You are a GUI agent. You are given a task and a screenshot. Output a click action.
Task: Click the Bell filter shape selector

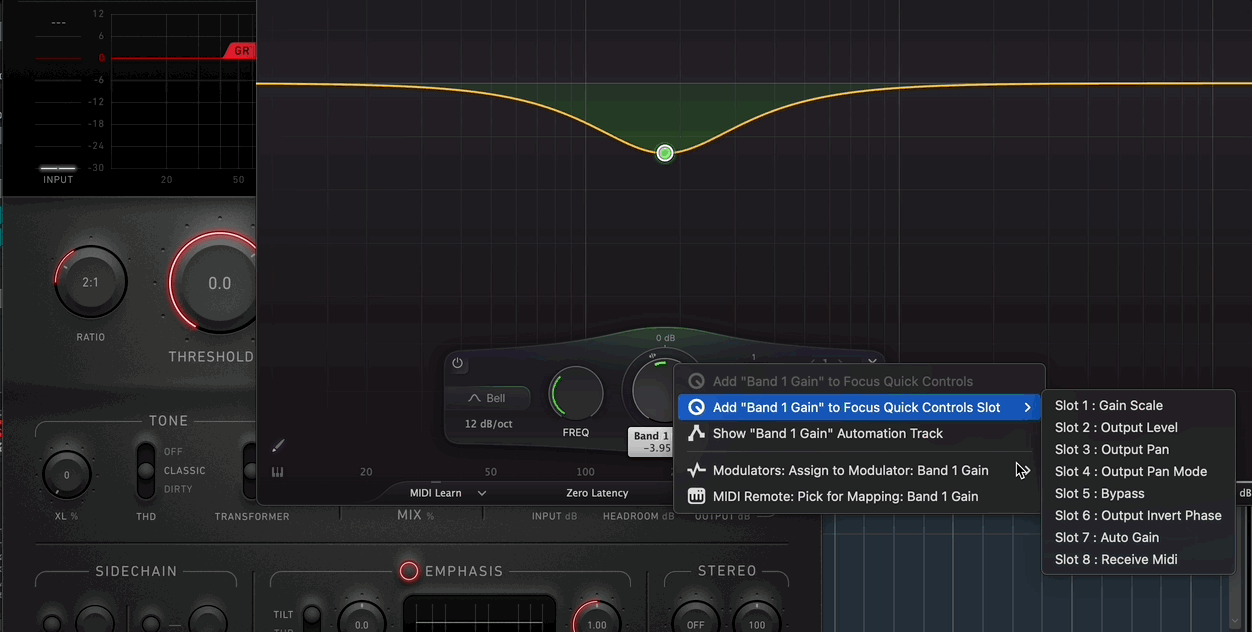pyautogui.click(x=488, y=398)
